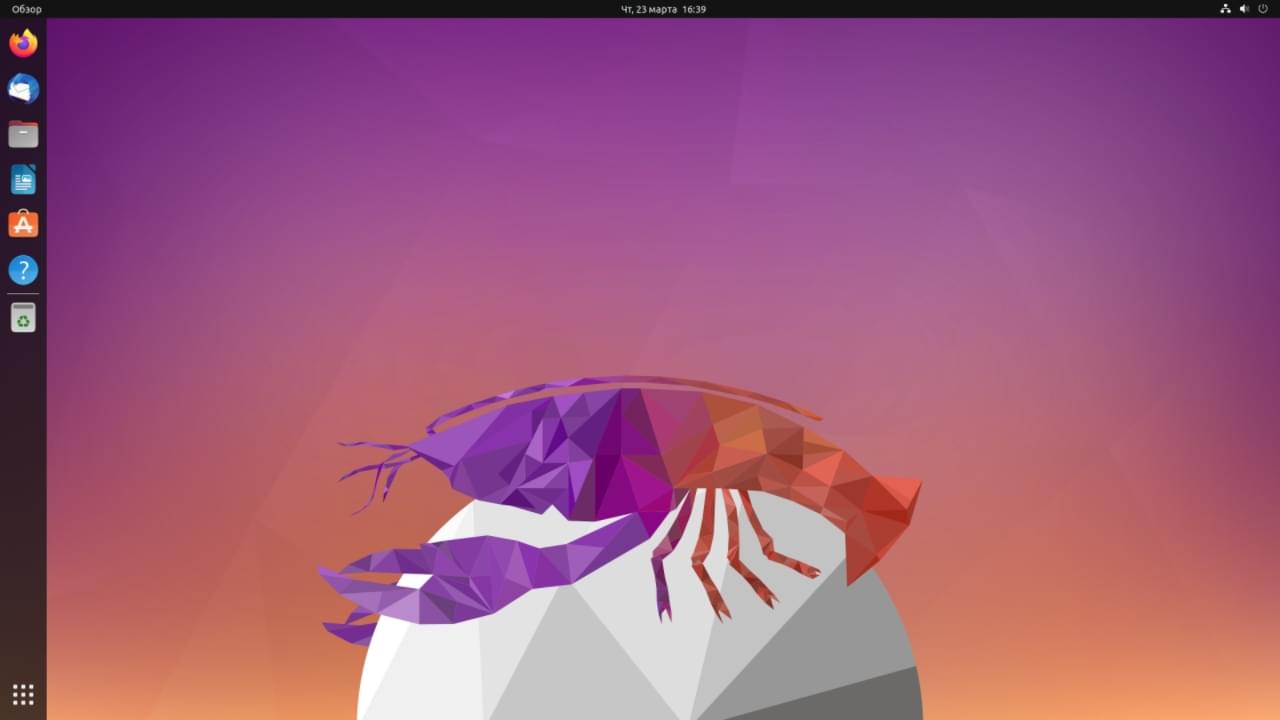
Task: Open Thunderbird mail client
Action: [23, 89]
